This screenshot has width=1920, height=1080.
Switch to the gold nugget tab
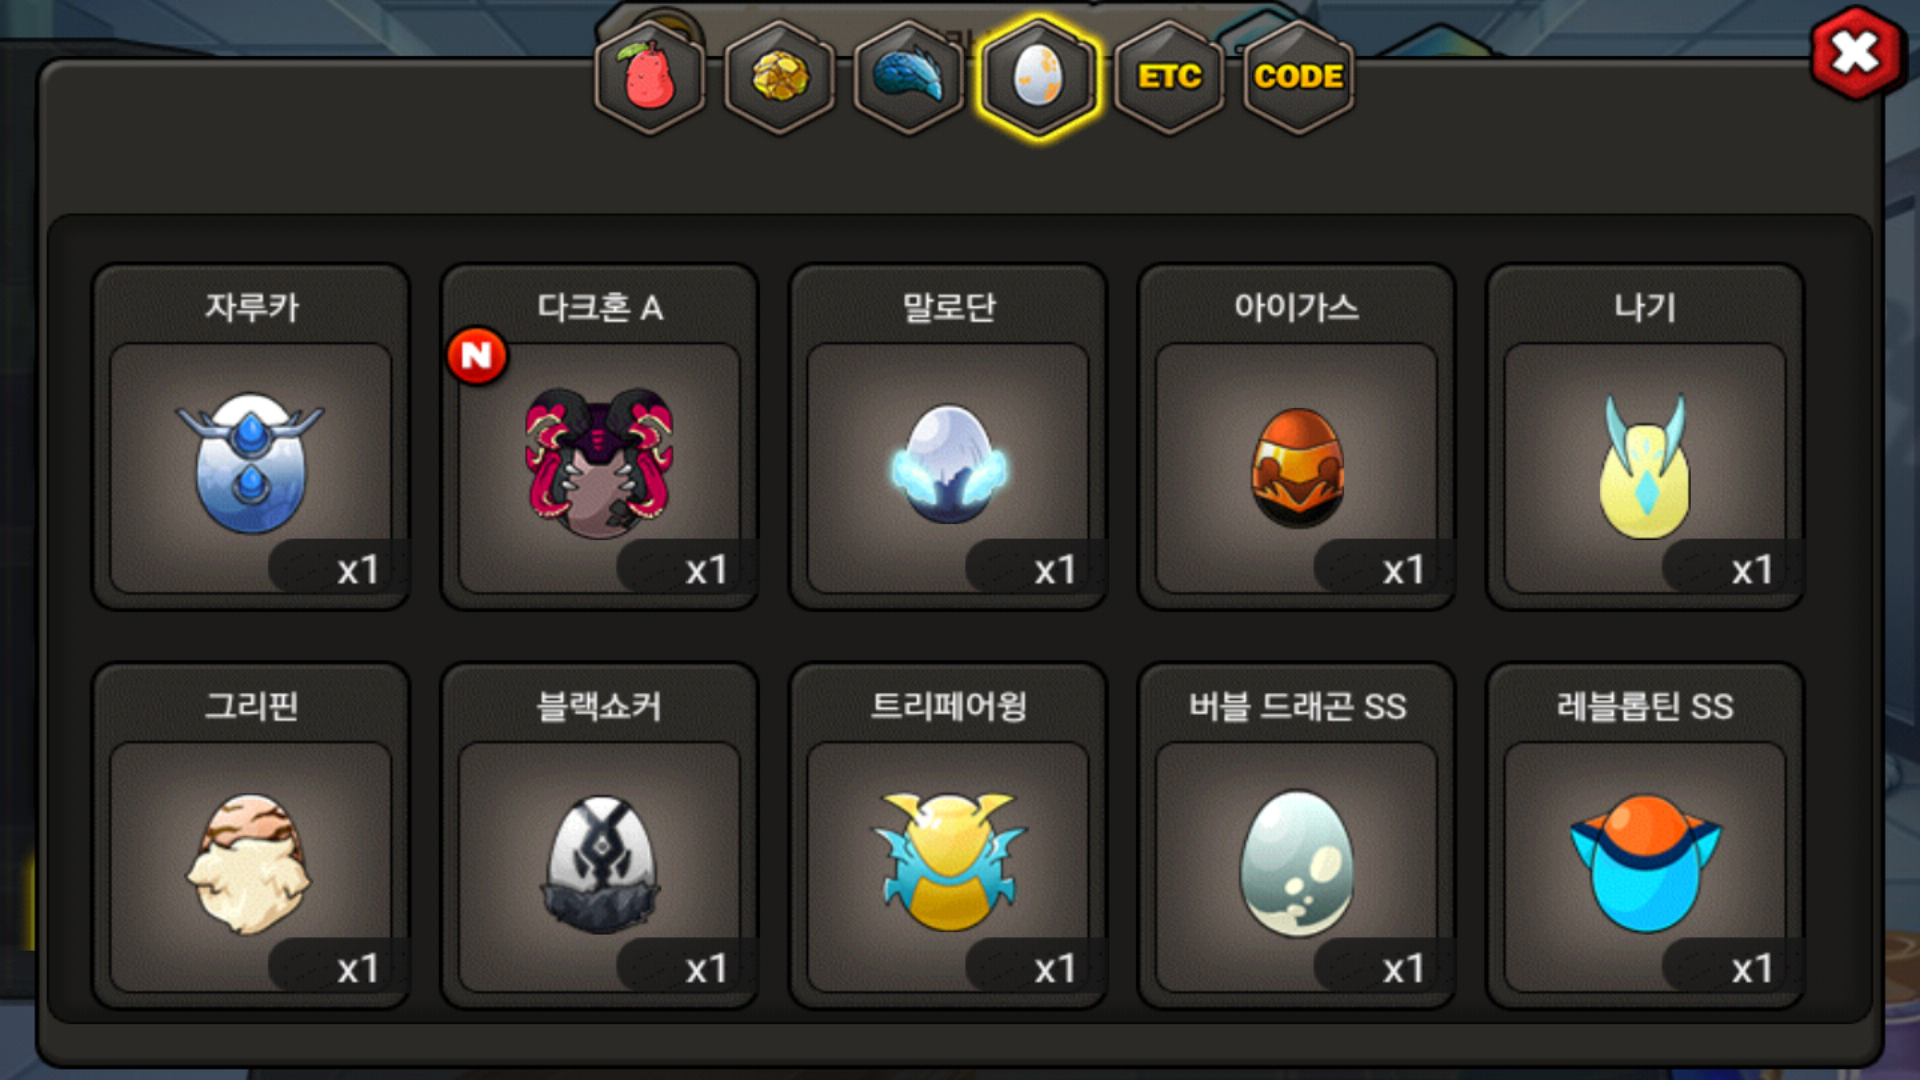pos(780,77)
